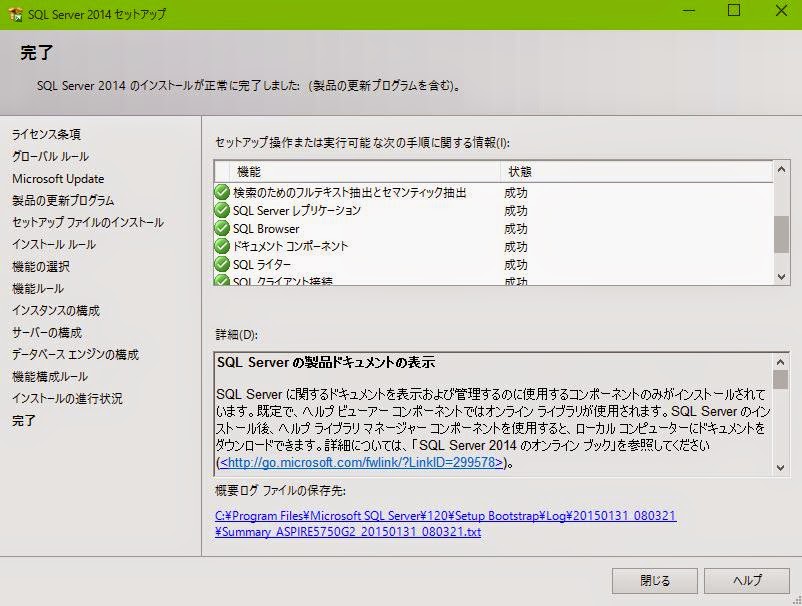Screen dimensions: 802x606
Task: Click the feature list scrollbar thumb
Action: [x=781, y=234]
